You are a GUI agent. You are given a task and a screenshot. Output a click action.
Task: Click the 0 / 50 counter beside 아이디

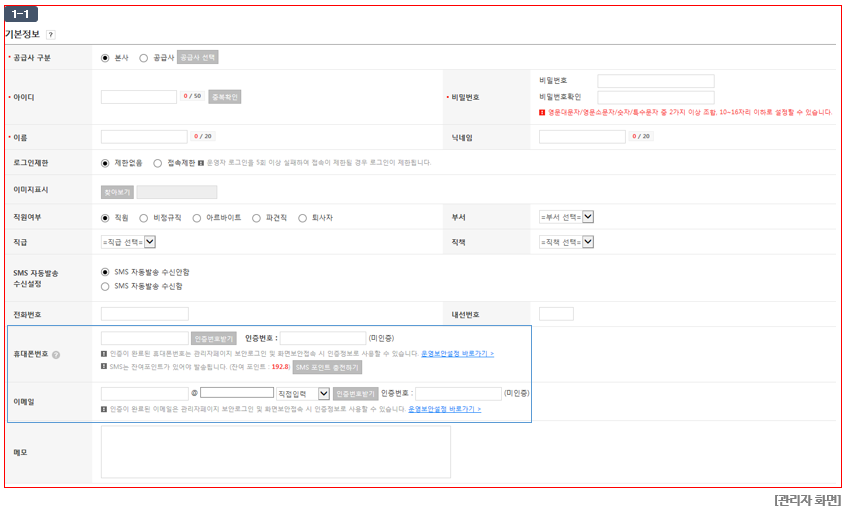coord(192,96)
